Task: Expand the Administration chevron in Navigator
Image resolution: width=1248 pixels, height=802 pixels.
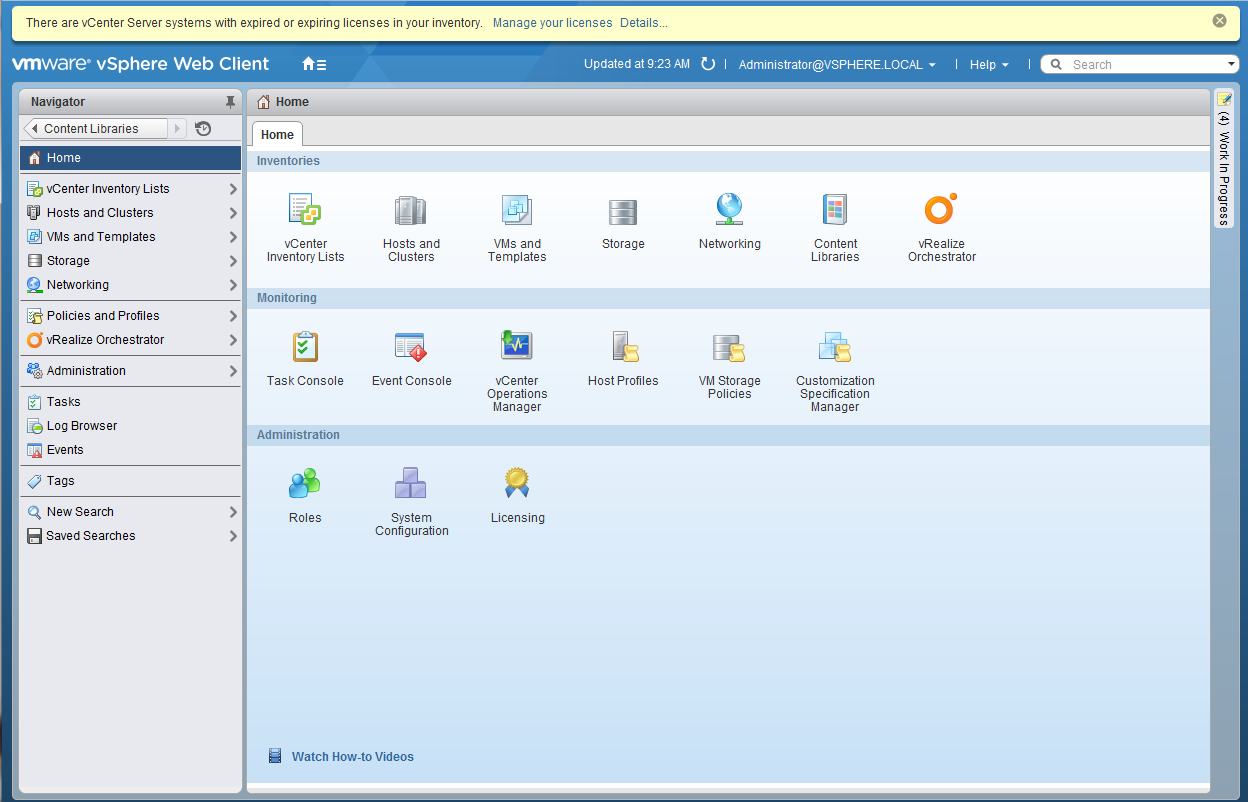Action: coord(233,371)
